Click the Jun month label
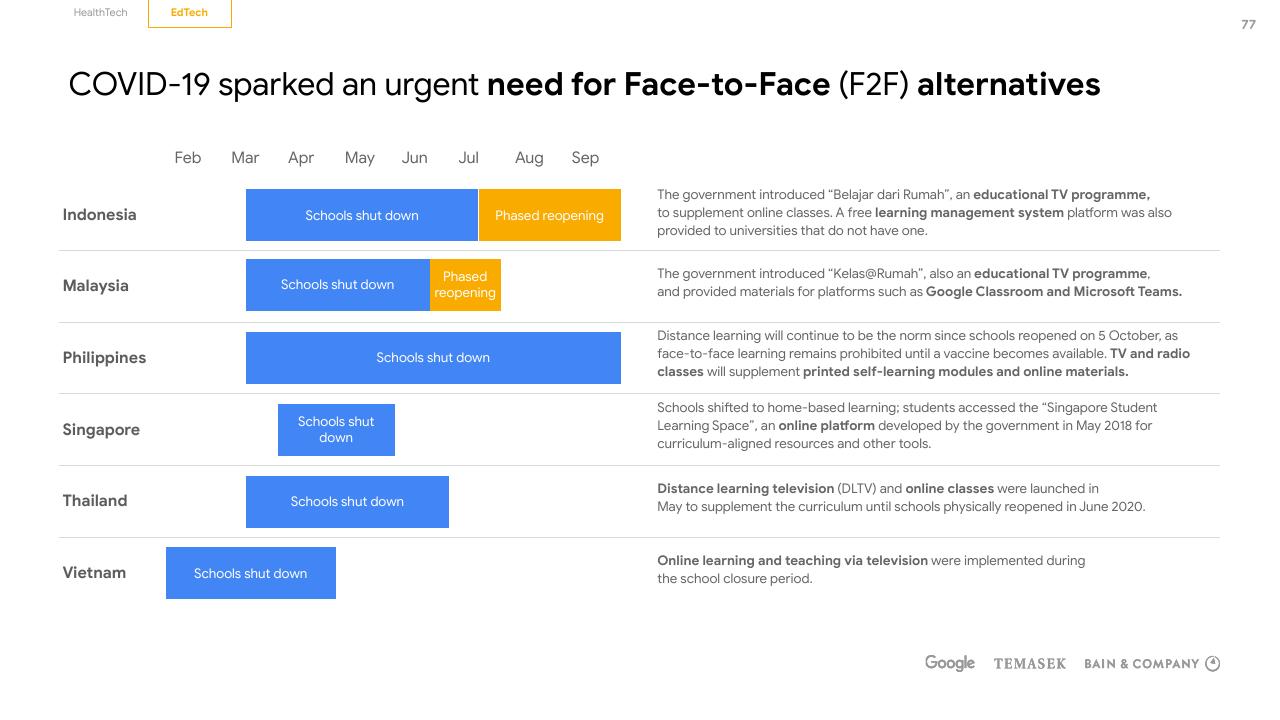 414,158
